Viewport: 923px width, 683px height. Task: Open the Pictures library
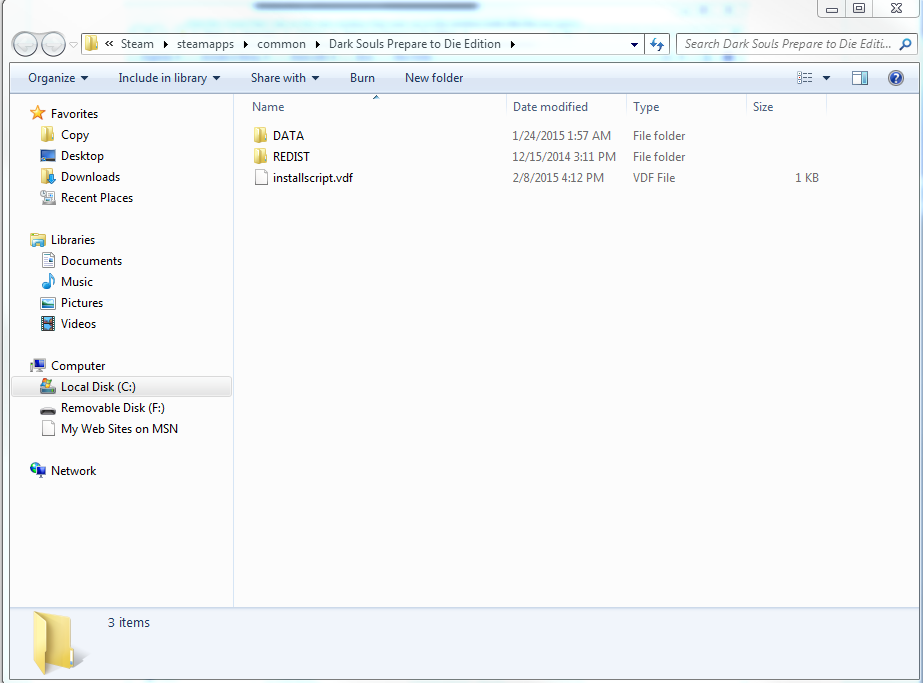point(82,303)
